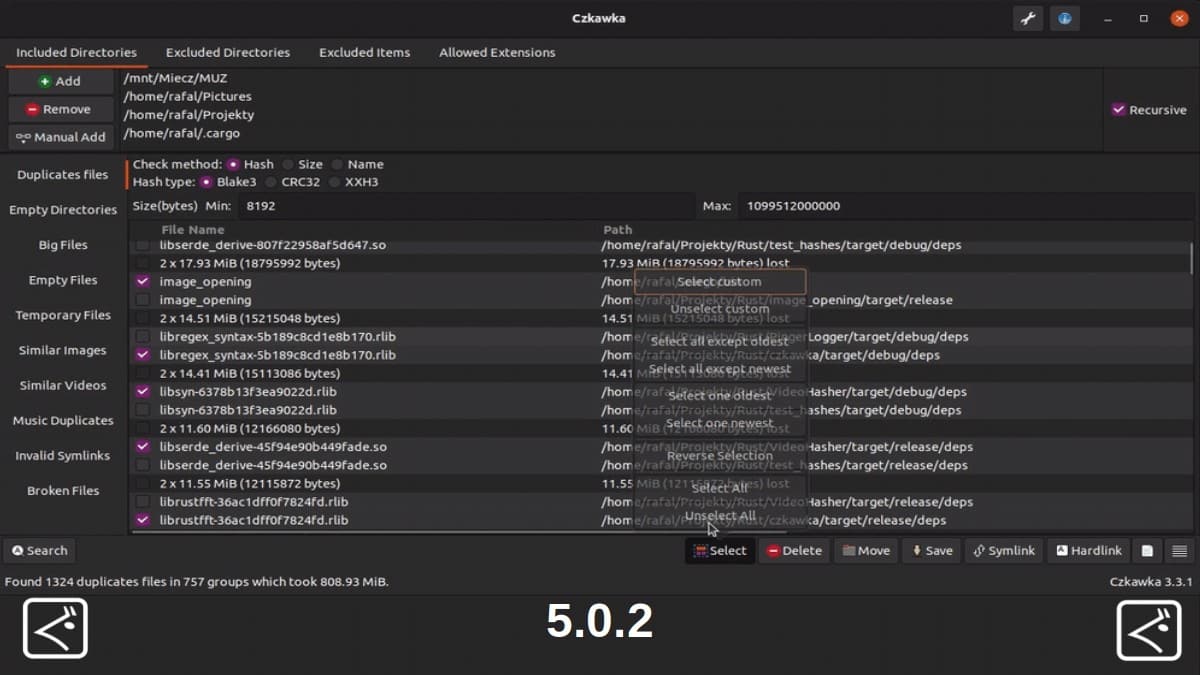Click the Move files folder icon button
This screenshot has width=1200, height=675.
pyautogui.click(x=865, y=550)
